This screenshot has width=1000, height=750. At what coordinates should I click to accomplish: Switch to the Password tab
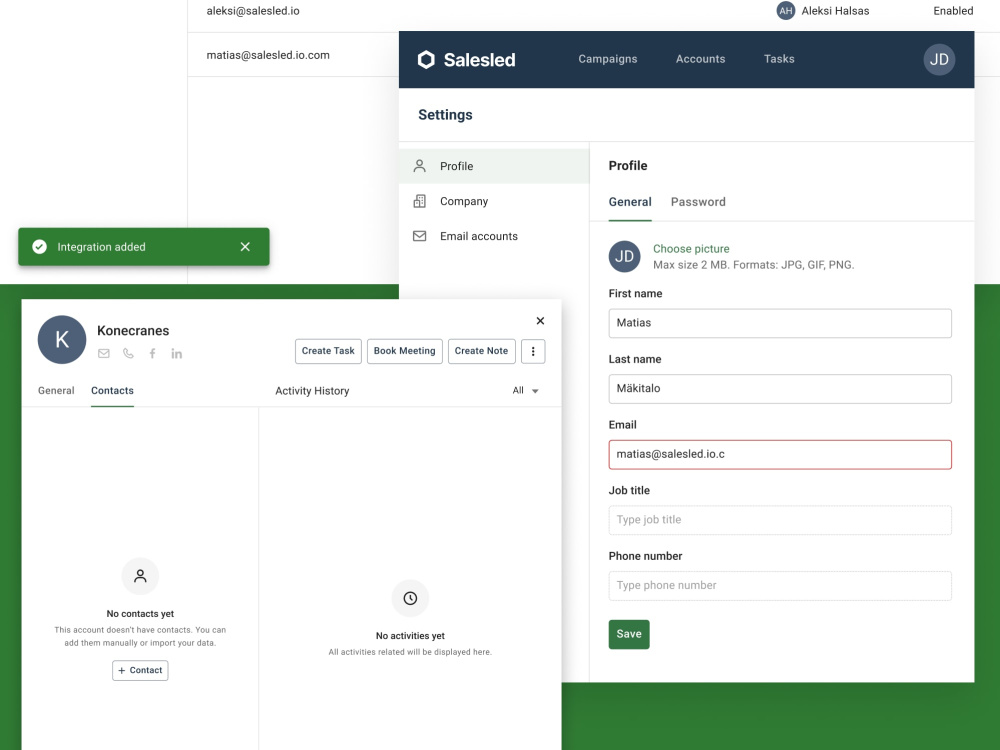(x=698, y=202)
